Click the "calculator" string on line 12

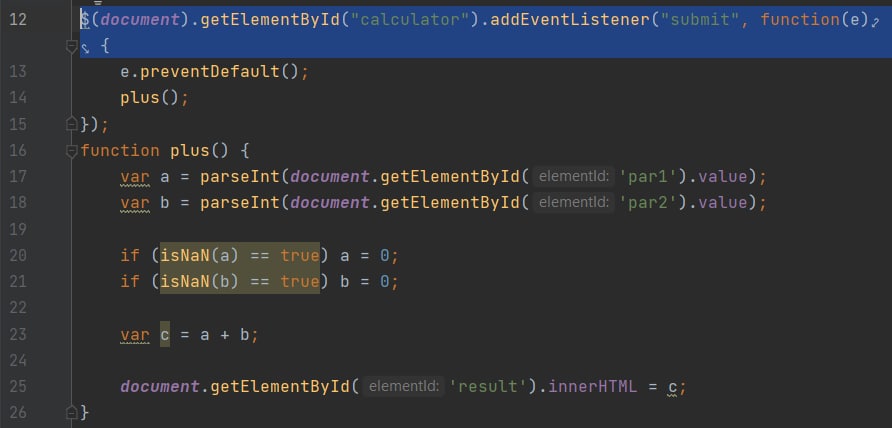(x=411, y=20)
